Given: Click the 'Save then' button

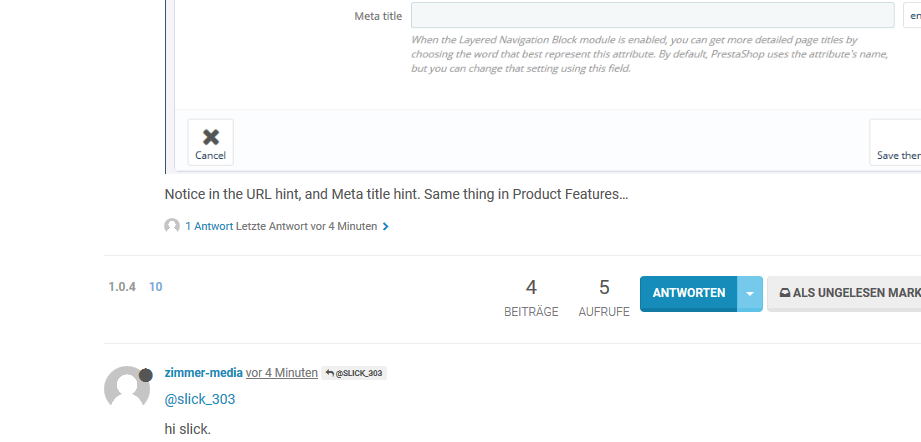Looking at the screenshot, I should (897, 142).
